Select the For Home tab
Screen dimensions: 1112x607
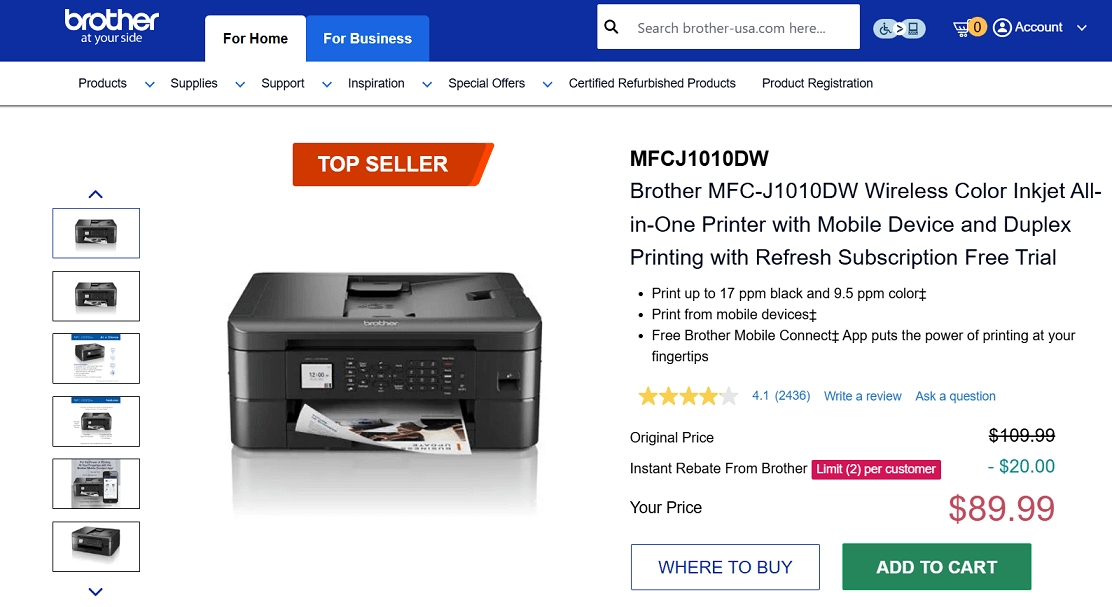(x=255, y=39)
